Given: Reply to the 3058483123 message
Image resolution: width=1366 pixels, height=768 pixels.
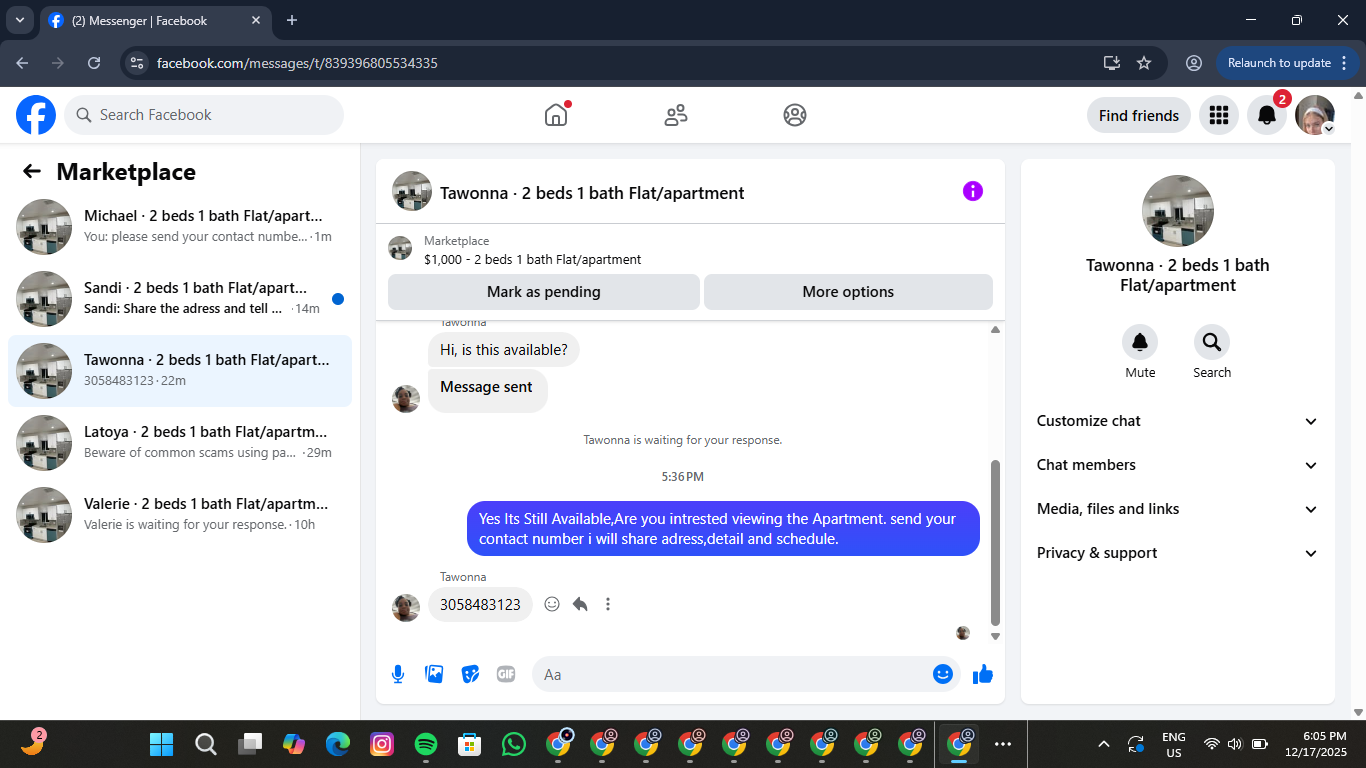Looking at the screenshot, I should coord(580,604).
